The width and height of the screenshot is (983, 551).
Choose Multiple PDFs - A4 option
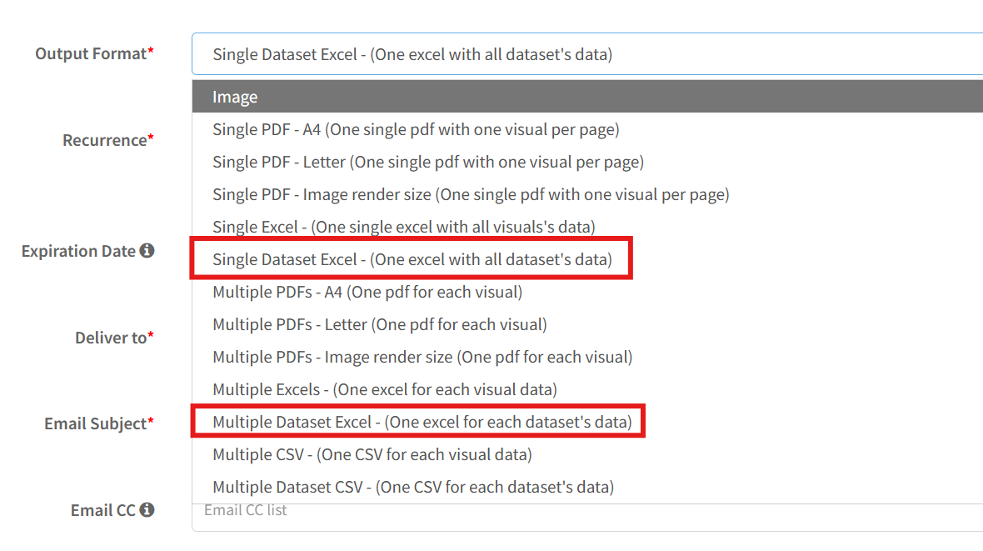click(x=367, y=292)
